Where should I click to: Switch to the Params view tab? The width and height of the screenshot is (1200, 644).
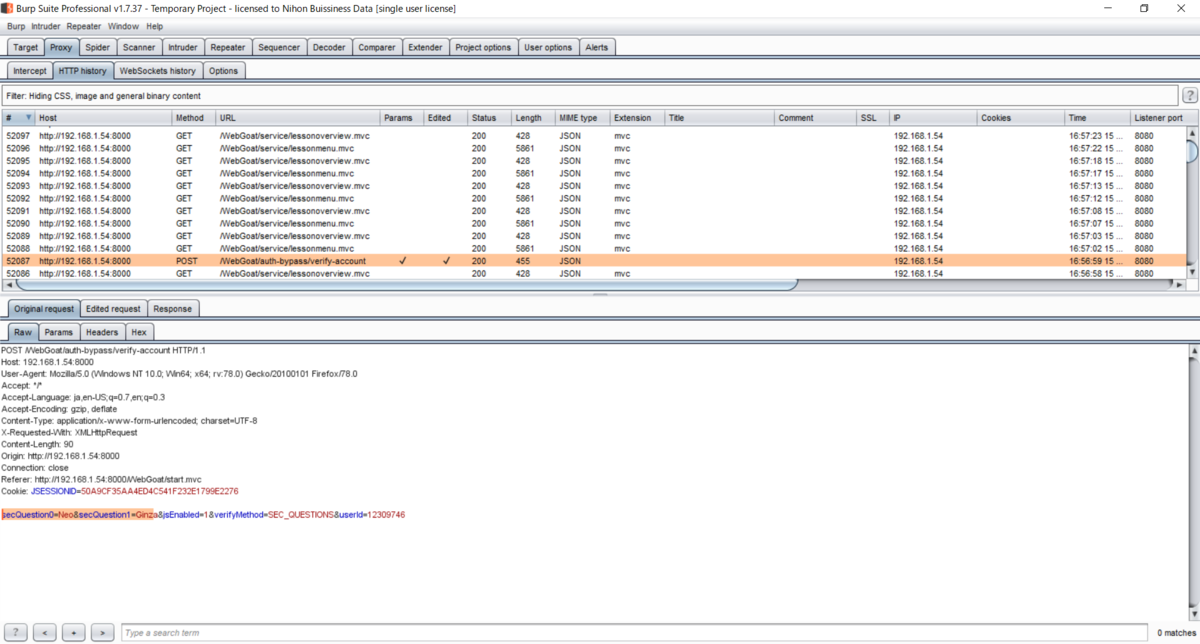(x=58, y=332)
